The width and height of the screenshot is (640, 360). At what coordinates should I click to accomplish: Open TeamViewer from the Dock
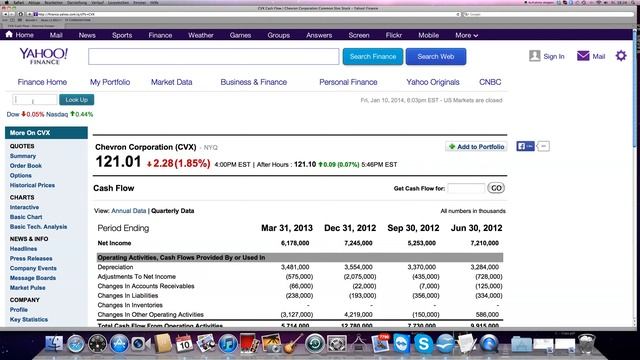(402, 343)
